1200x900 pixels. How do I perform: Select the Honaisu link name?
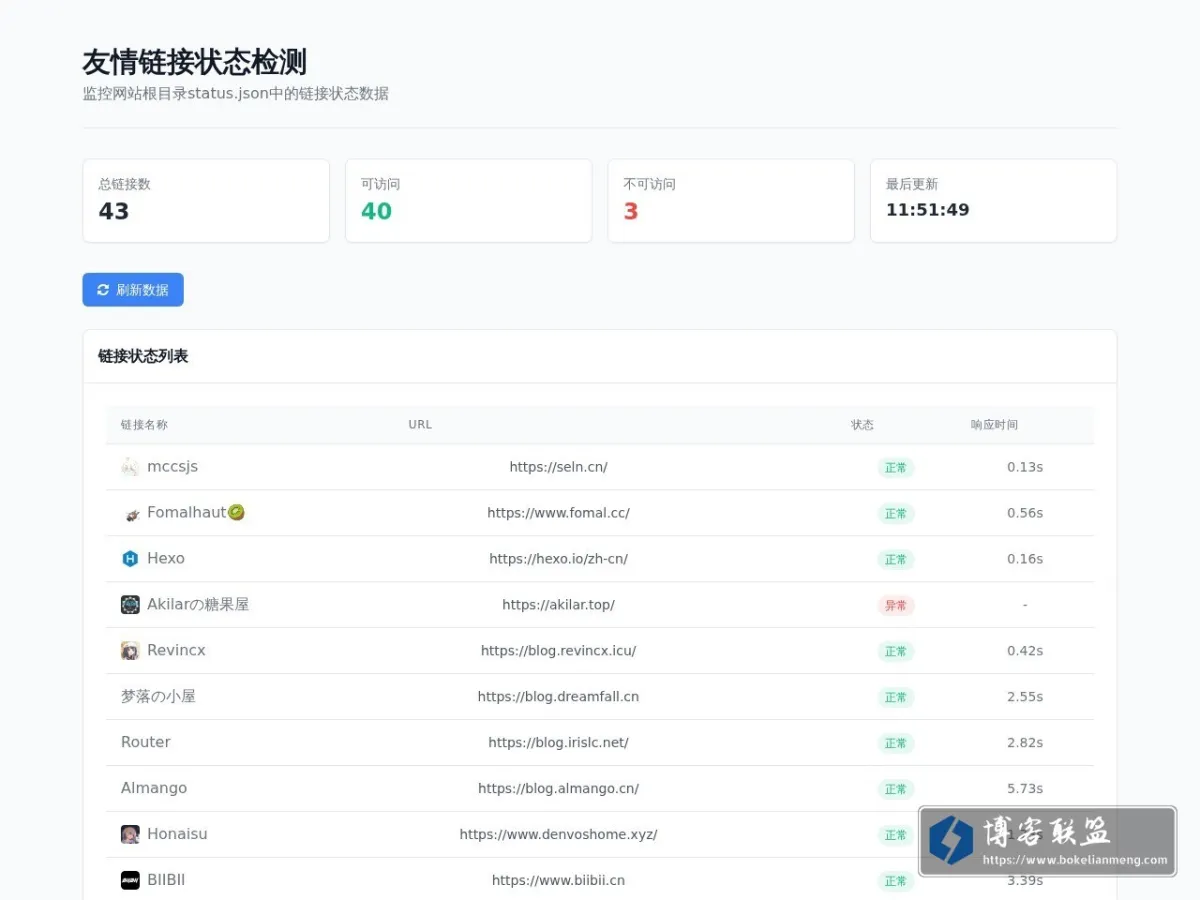pyautogui.click(x=177, y=835)
